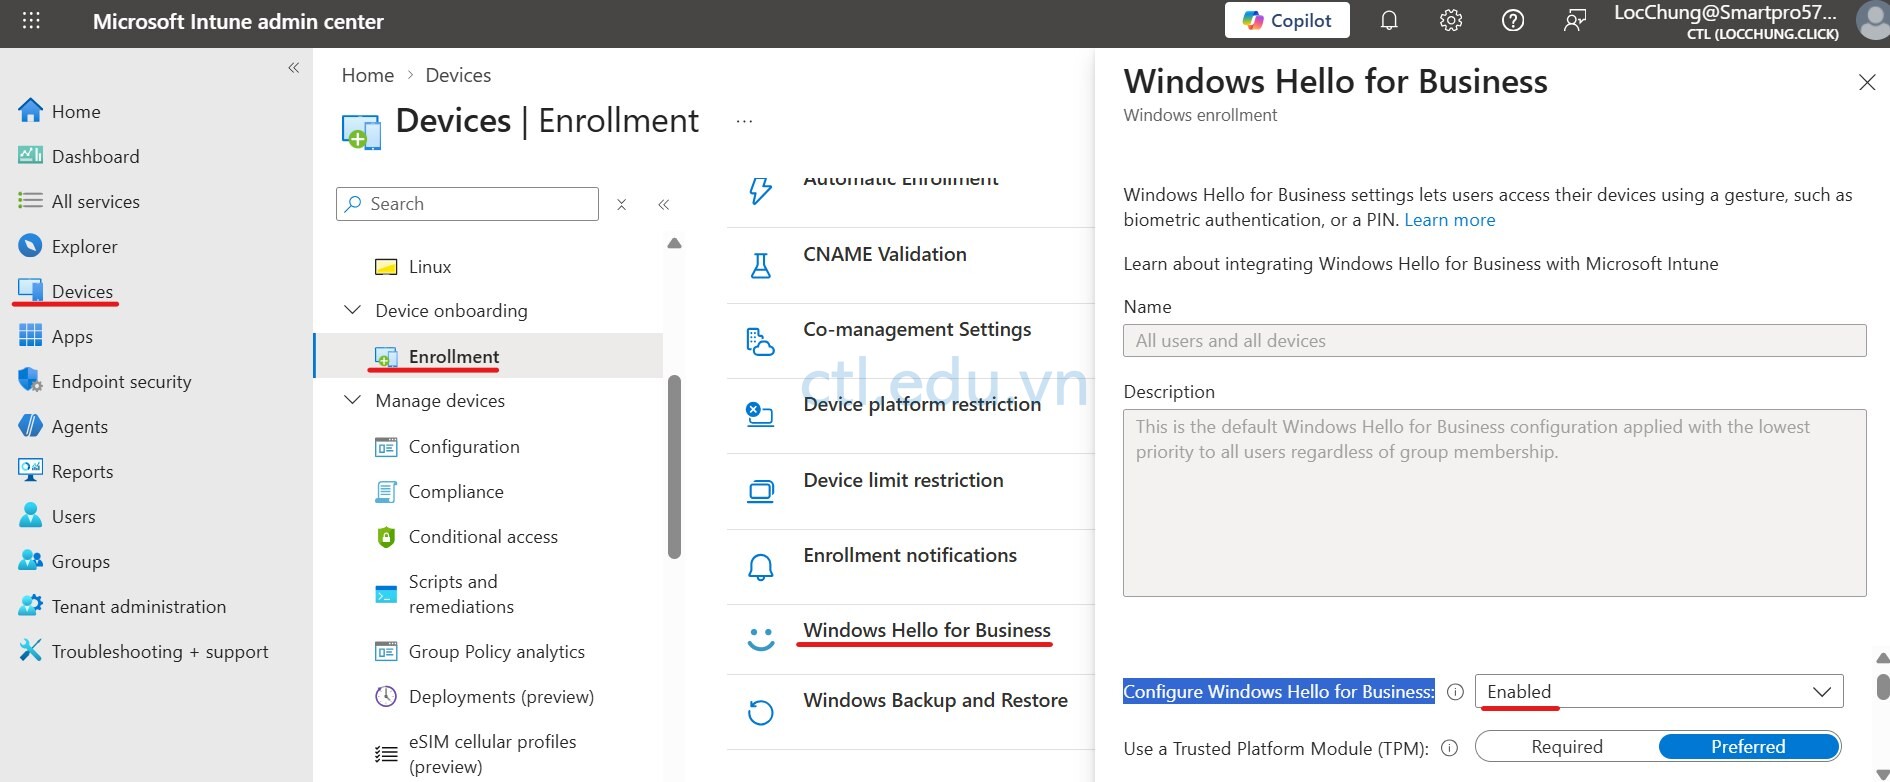Collapse the Devices menu with double chevron
The height and width of the screenshot is (782, 1890).
tap(663, 204)
